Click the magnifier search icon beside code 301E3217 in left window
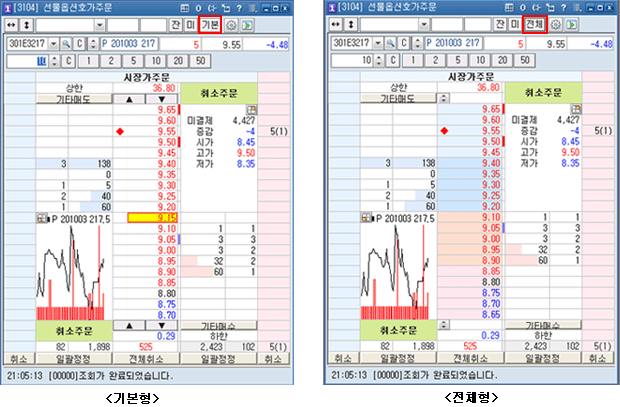This screenshot has height=407, width=620. (66, 45)
